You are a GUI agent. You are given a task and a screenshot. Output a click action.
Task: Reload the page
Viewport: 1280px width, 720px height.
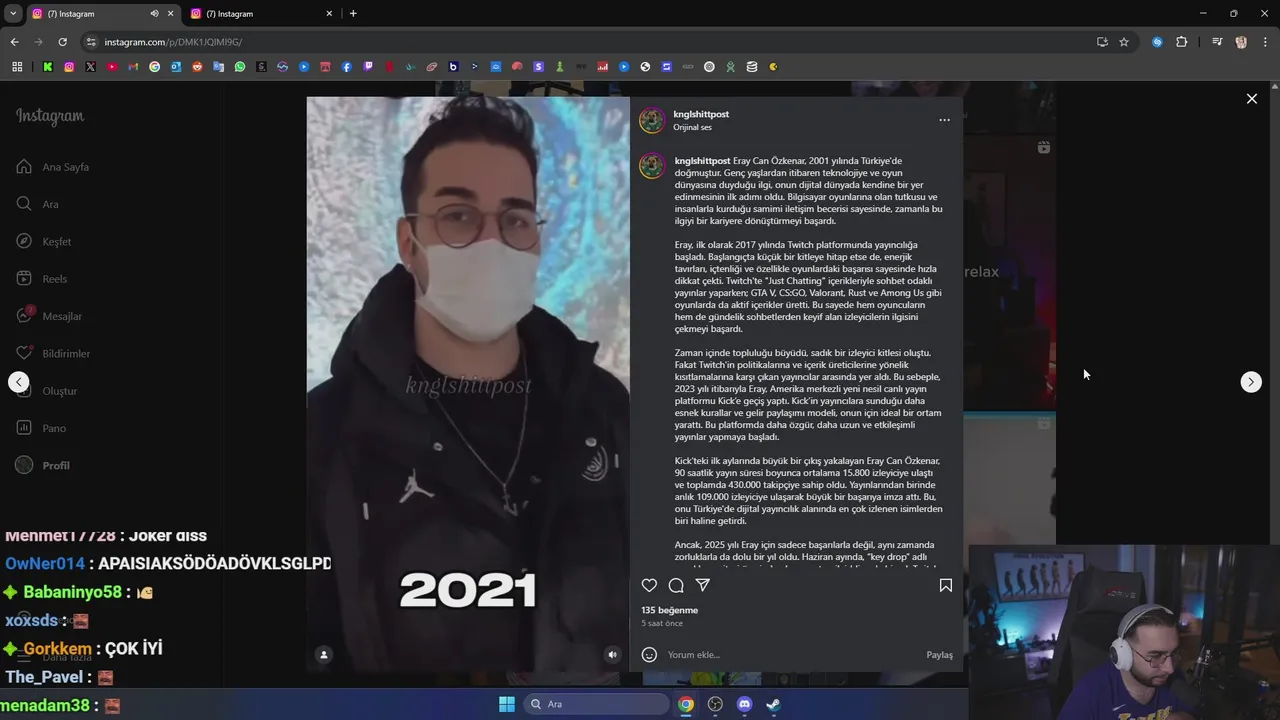click(62, 42)
